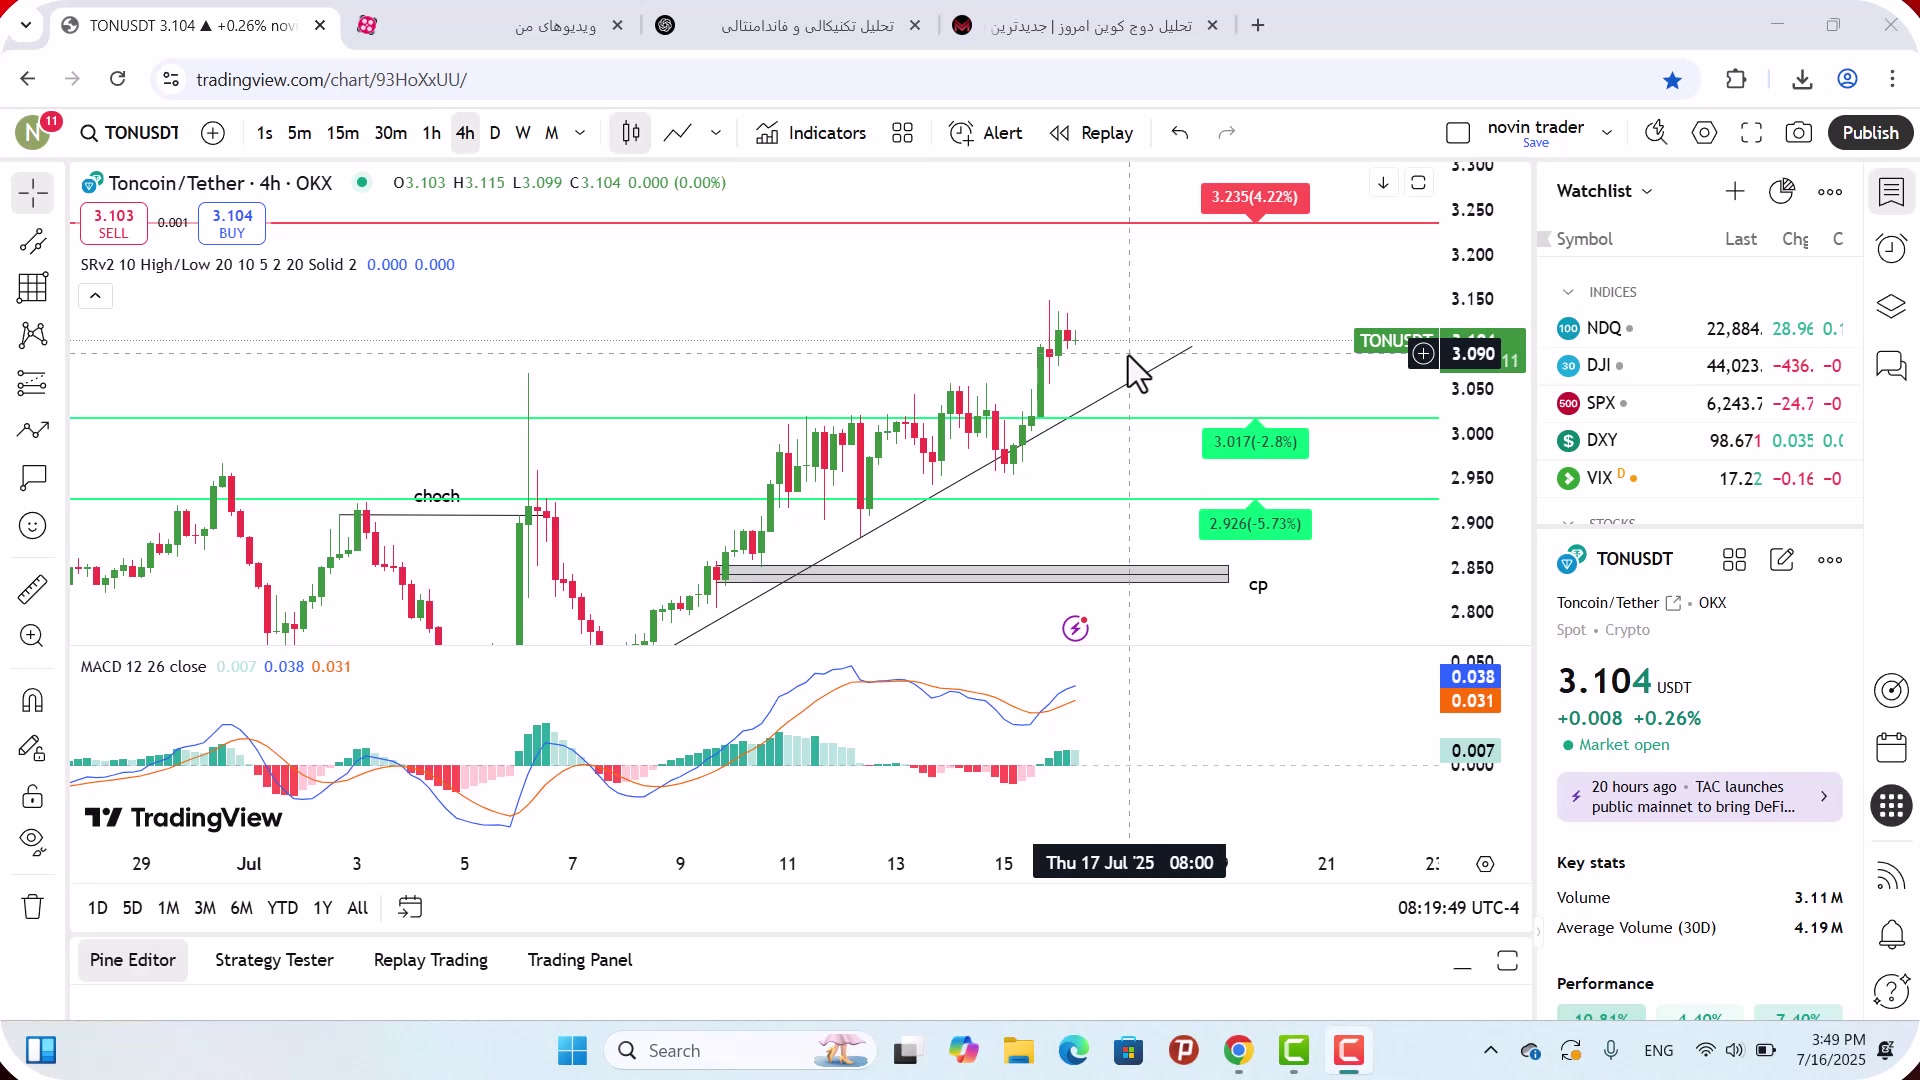Switch to the daily D timeframe
1920x1080 pixels.
click(x=495, y=133)
